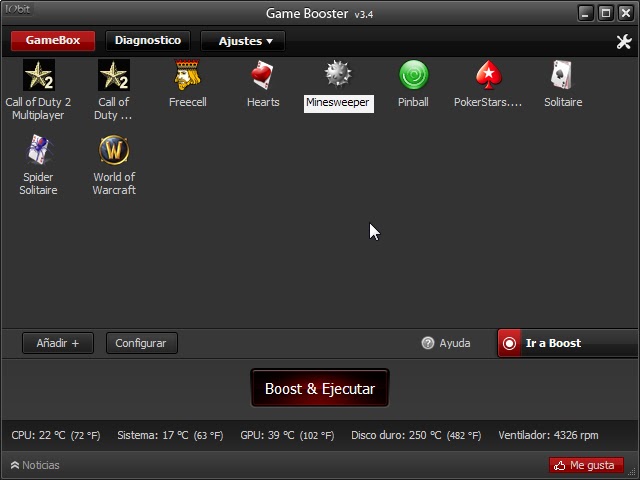Click the thumbs-up icon on Me gusta
This screenshot has width=640, height=480.
(x=560, y=465)
